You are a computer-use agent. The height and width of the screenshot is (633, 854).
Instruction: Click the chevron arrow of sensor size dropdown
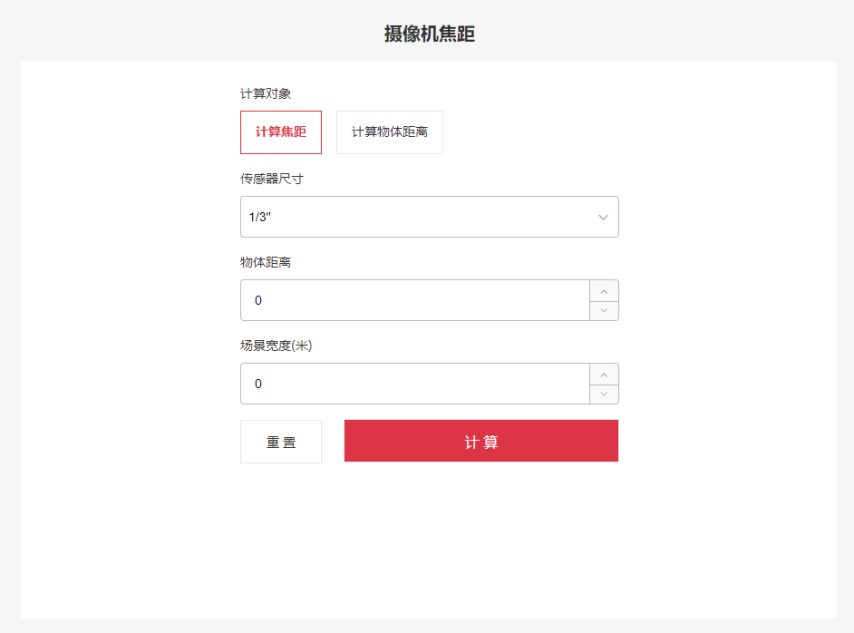[603, 217]
